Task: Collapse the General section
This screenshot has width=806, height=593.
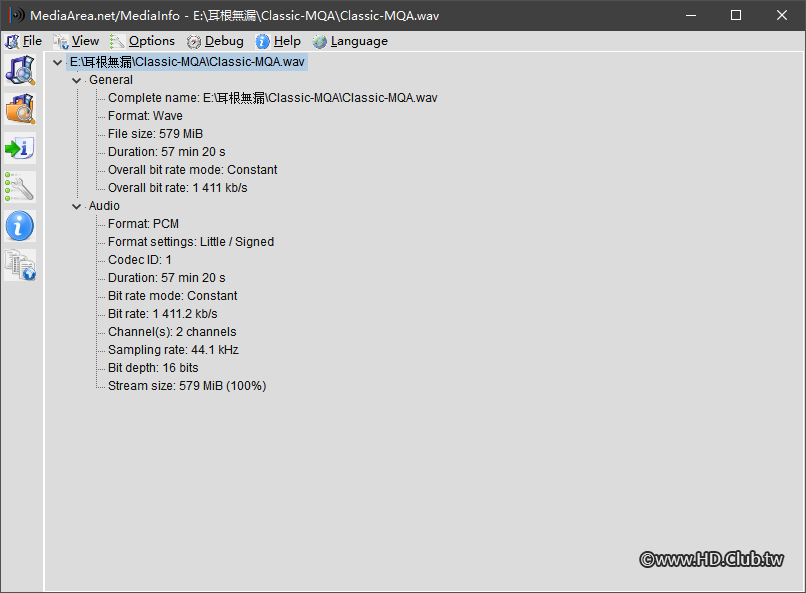Action: (x=77, y=80)
